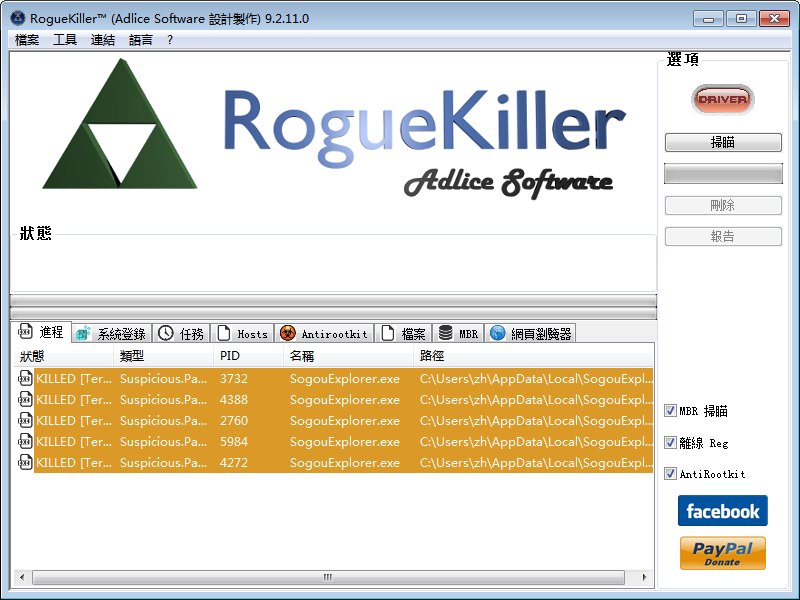Select PID cell 3732
Image resolution: width=800 pixels, height=600 pixels.
click(x=234, y=379)
